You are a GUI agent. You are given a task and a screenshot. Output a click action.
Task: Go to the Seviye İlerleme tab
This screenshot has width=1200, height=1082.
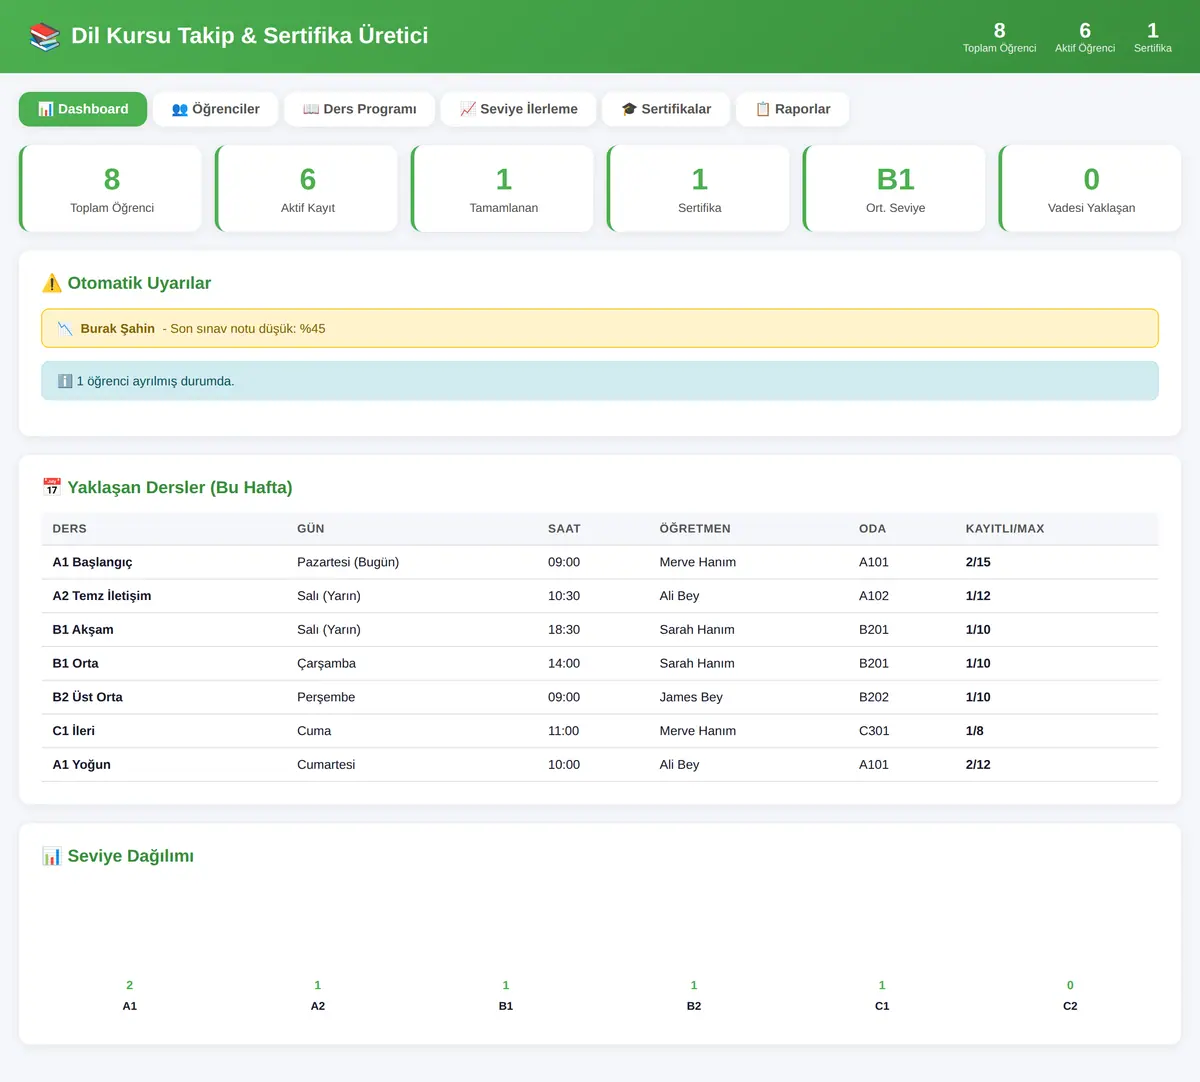(518, 109)
